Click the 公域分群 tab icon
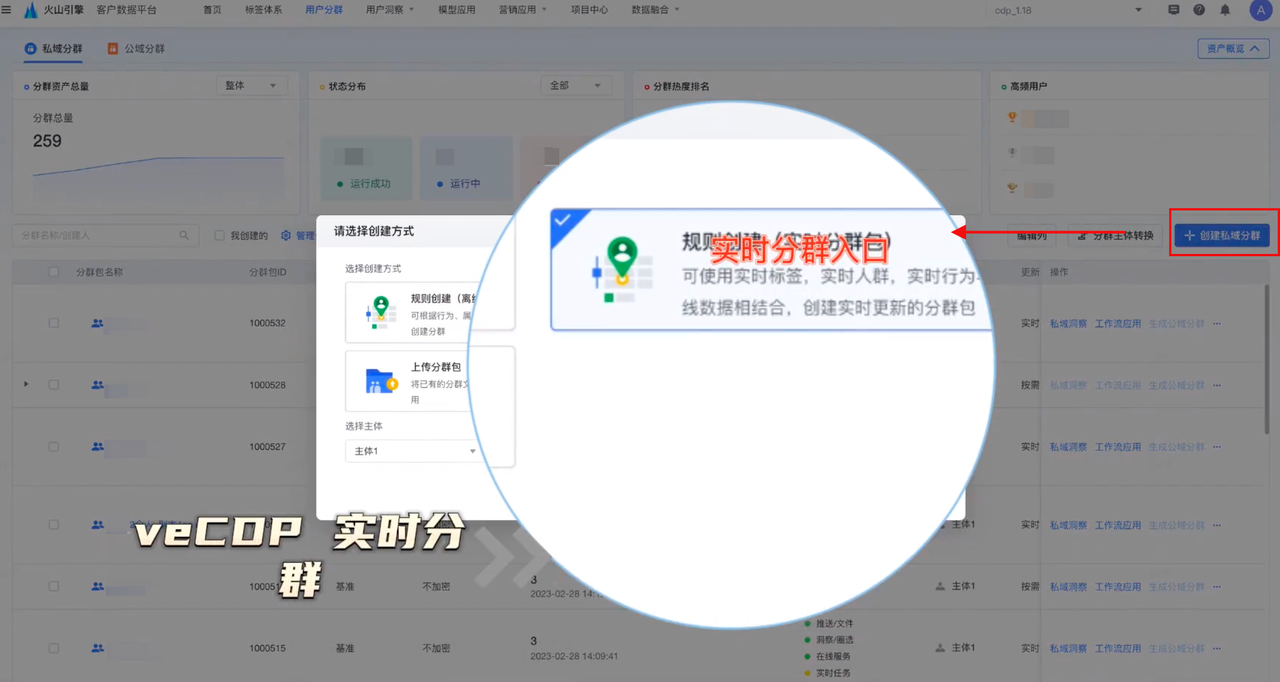Viewport: 1280px width, 682px height. pyautogui.click(x=113, y=48)
